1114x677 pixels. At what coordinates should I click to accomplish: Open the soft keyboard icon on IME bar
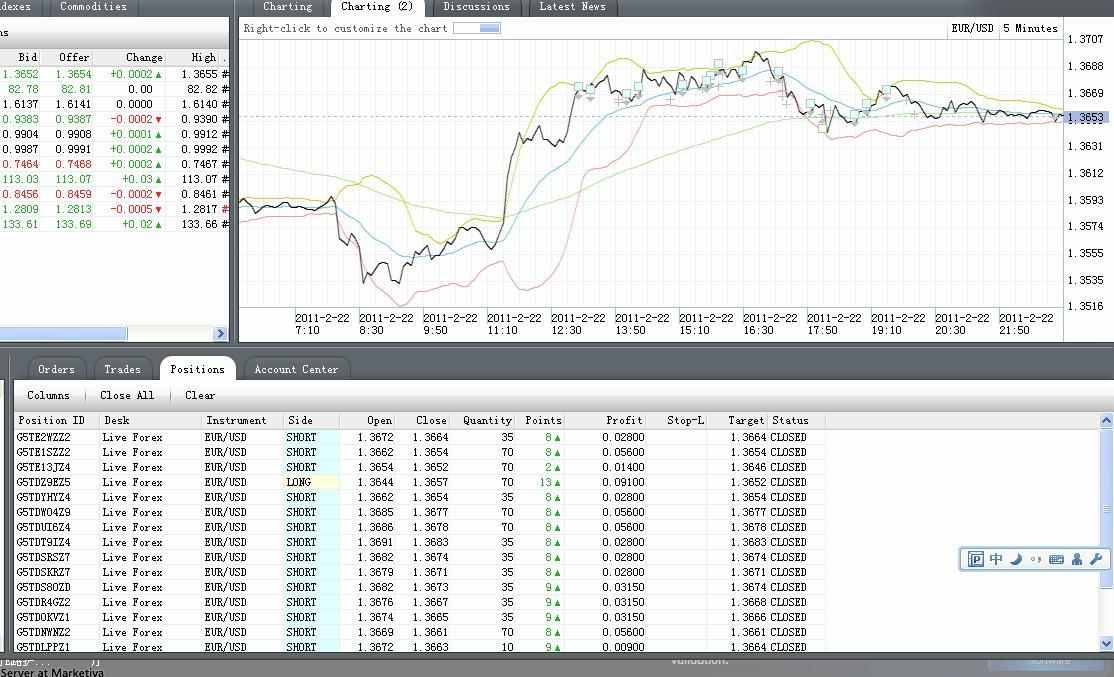pyautogui.click(x=1056, y=559)
